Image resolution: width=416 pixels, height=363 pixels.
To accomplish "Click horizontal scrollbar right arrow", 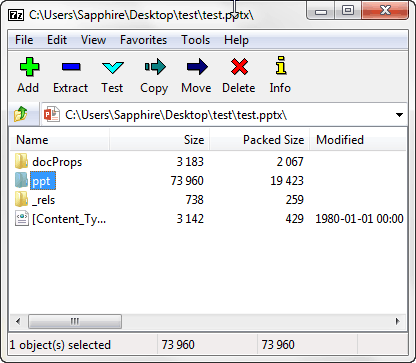I will click(x=397, y=321).
